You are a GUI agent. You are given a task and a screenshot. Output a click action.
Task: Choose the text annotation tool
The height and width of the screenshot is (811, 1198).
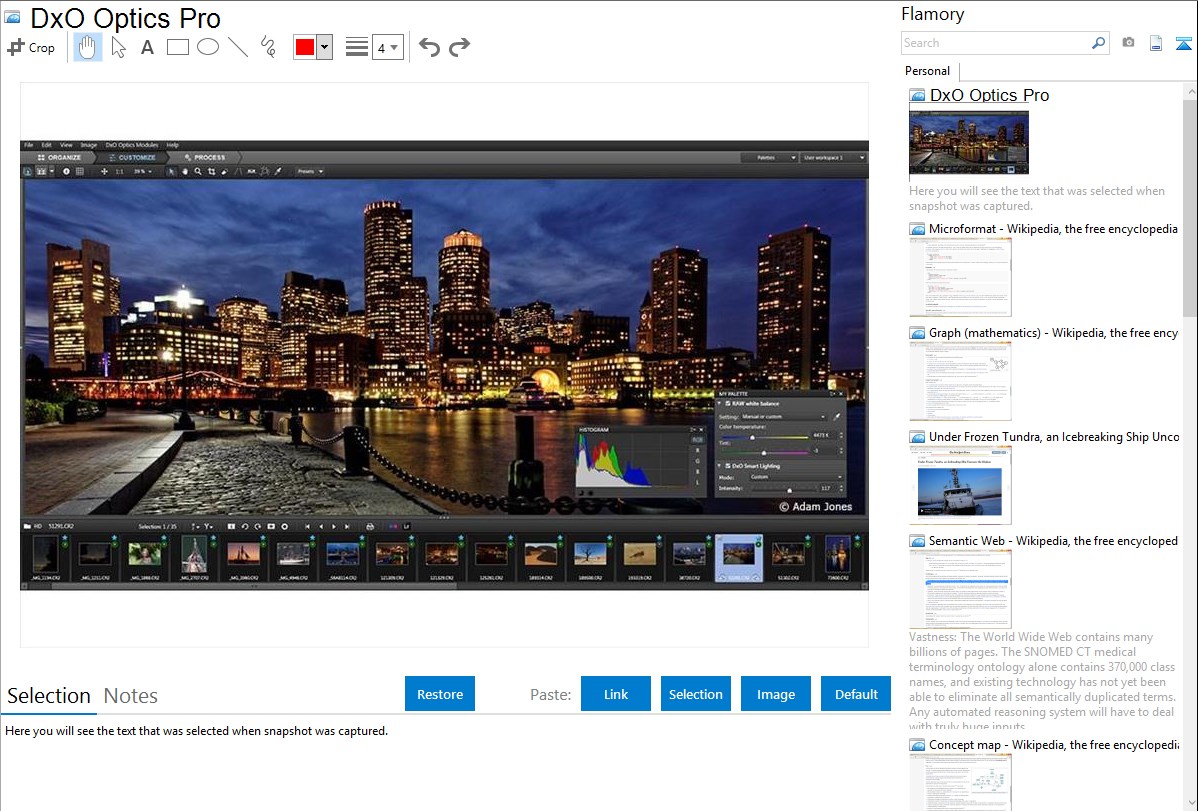(147, 47)
